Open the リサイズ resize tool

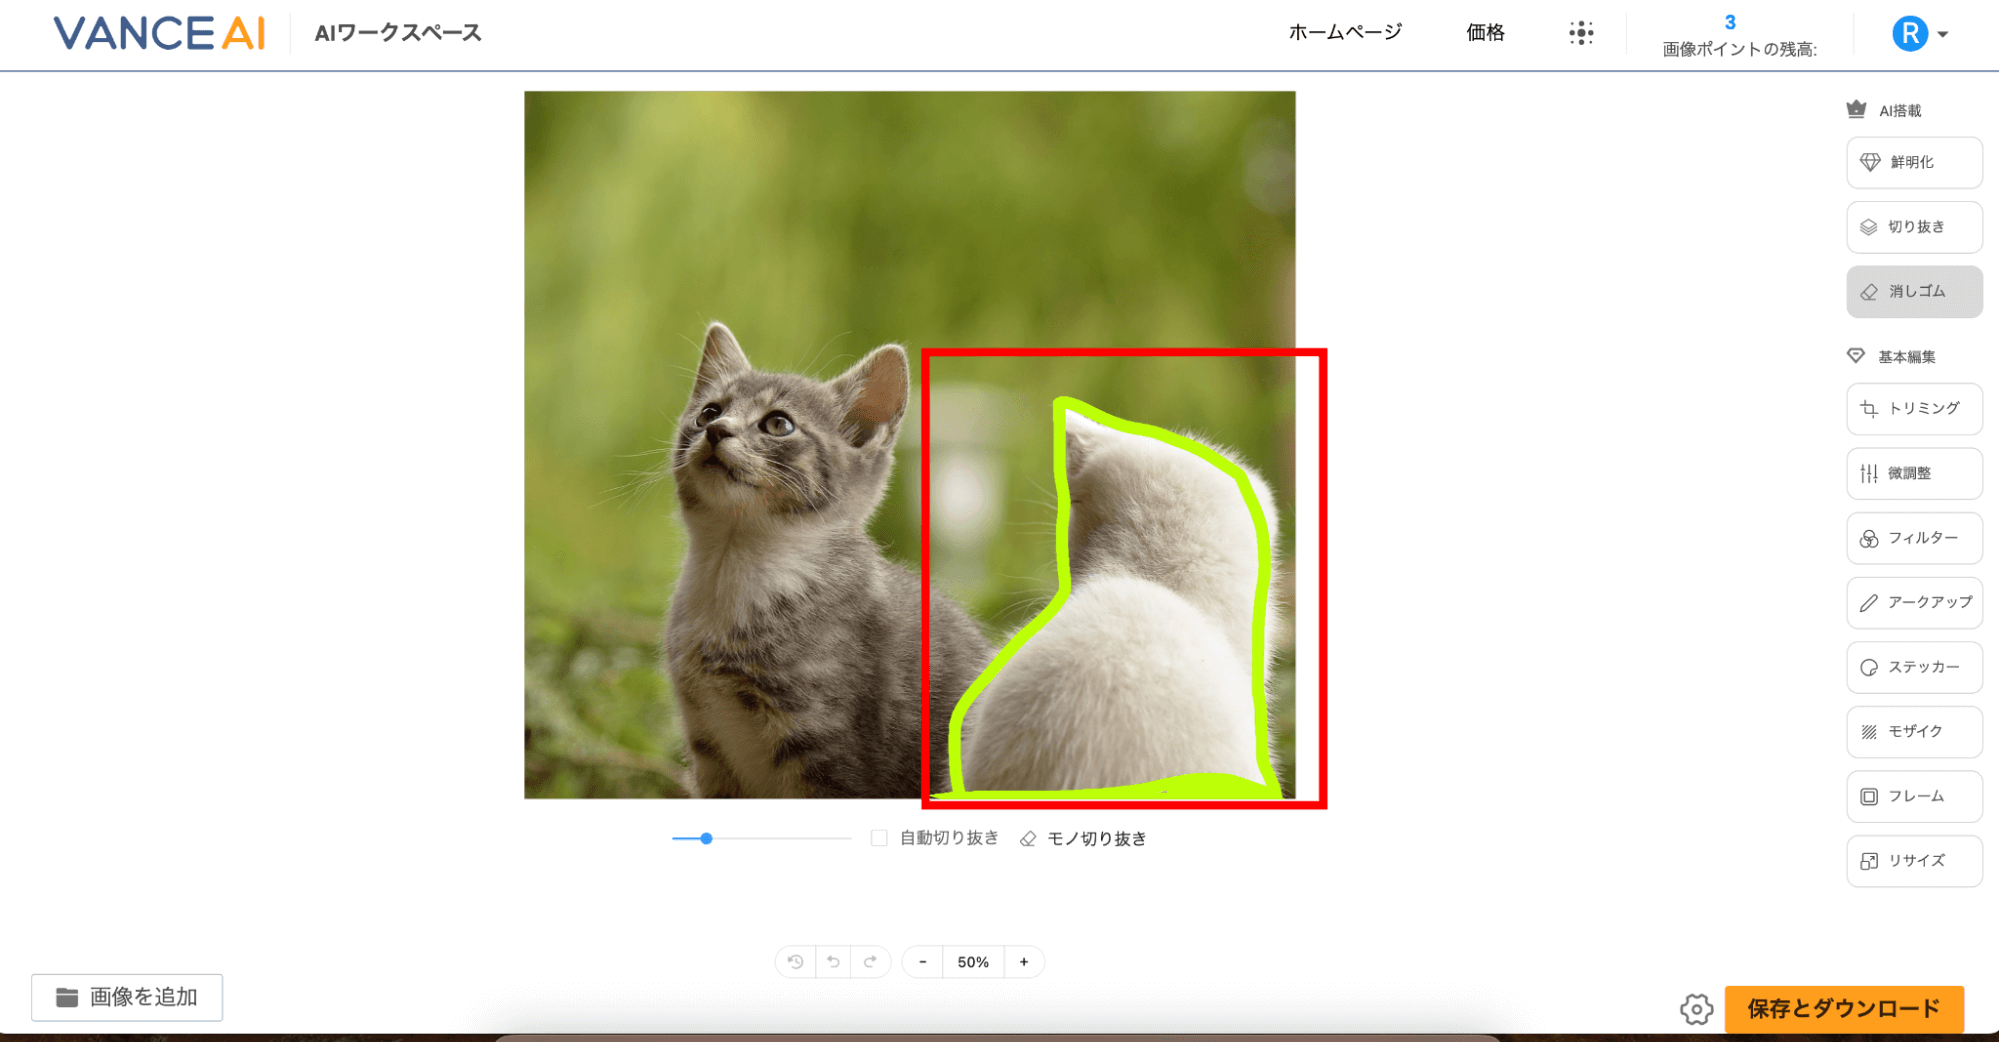pos(1913,861)
